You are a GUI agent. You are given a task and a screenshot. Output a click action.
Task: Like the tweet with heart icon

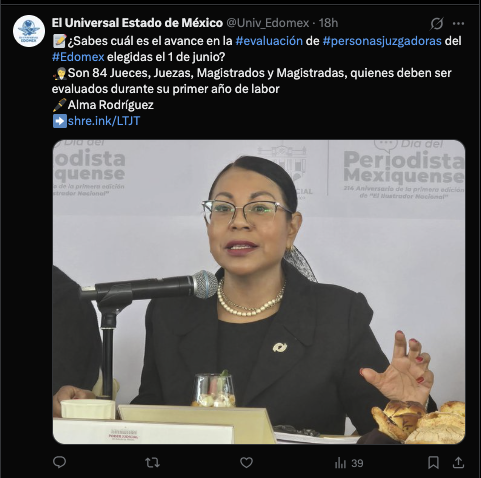click(x=246, y=463)
